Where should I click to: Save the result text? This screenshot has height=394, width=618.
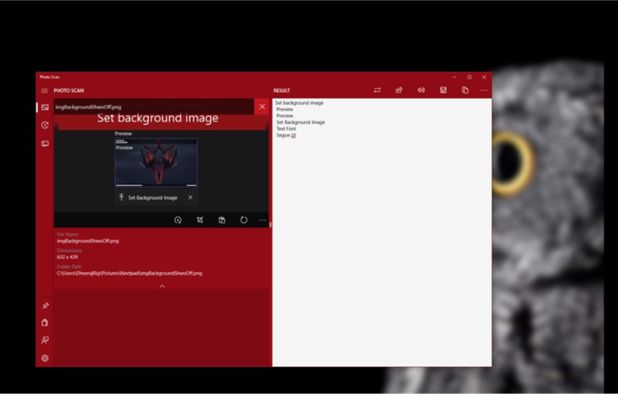[x=443, y=90]
